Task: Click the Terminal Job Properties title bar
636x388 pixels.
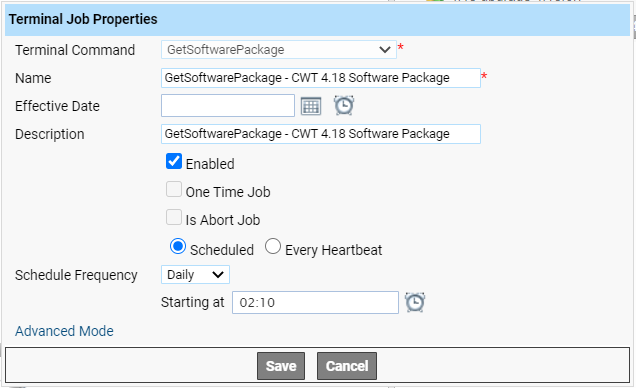Action: pyautogui.click(x=317, y=19)
